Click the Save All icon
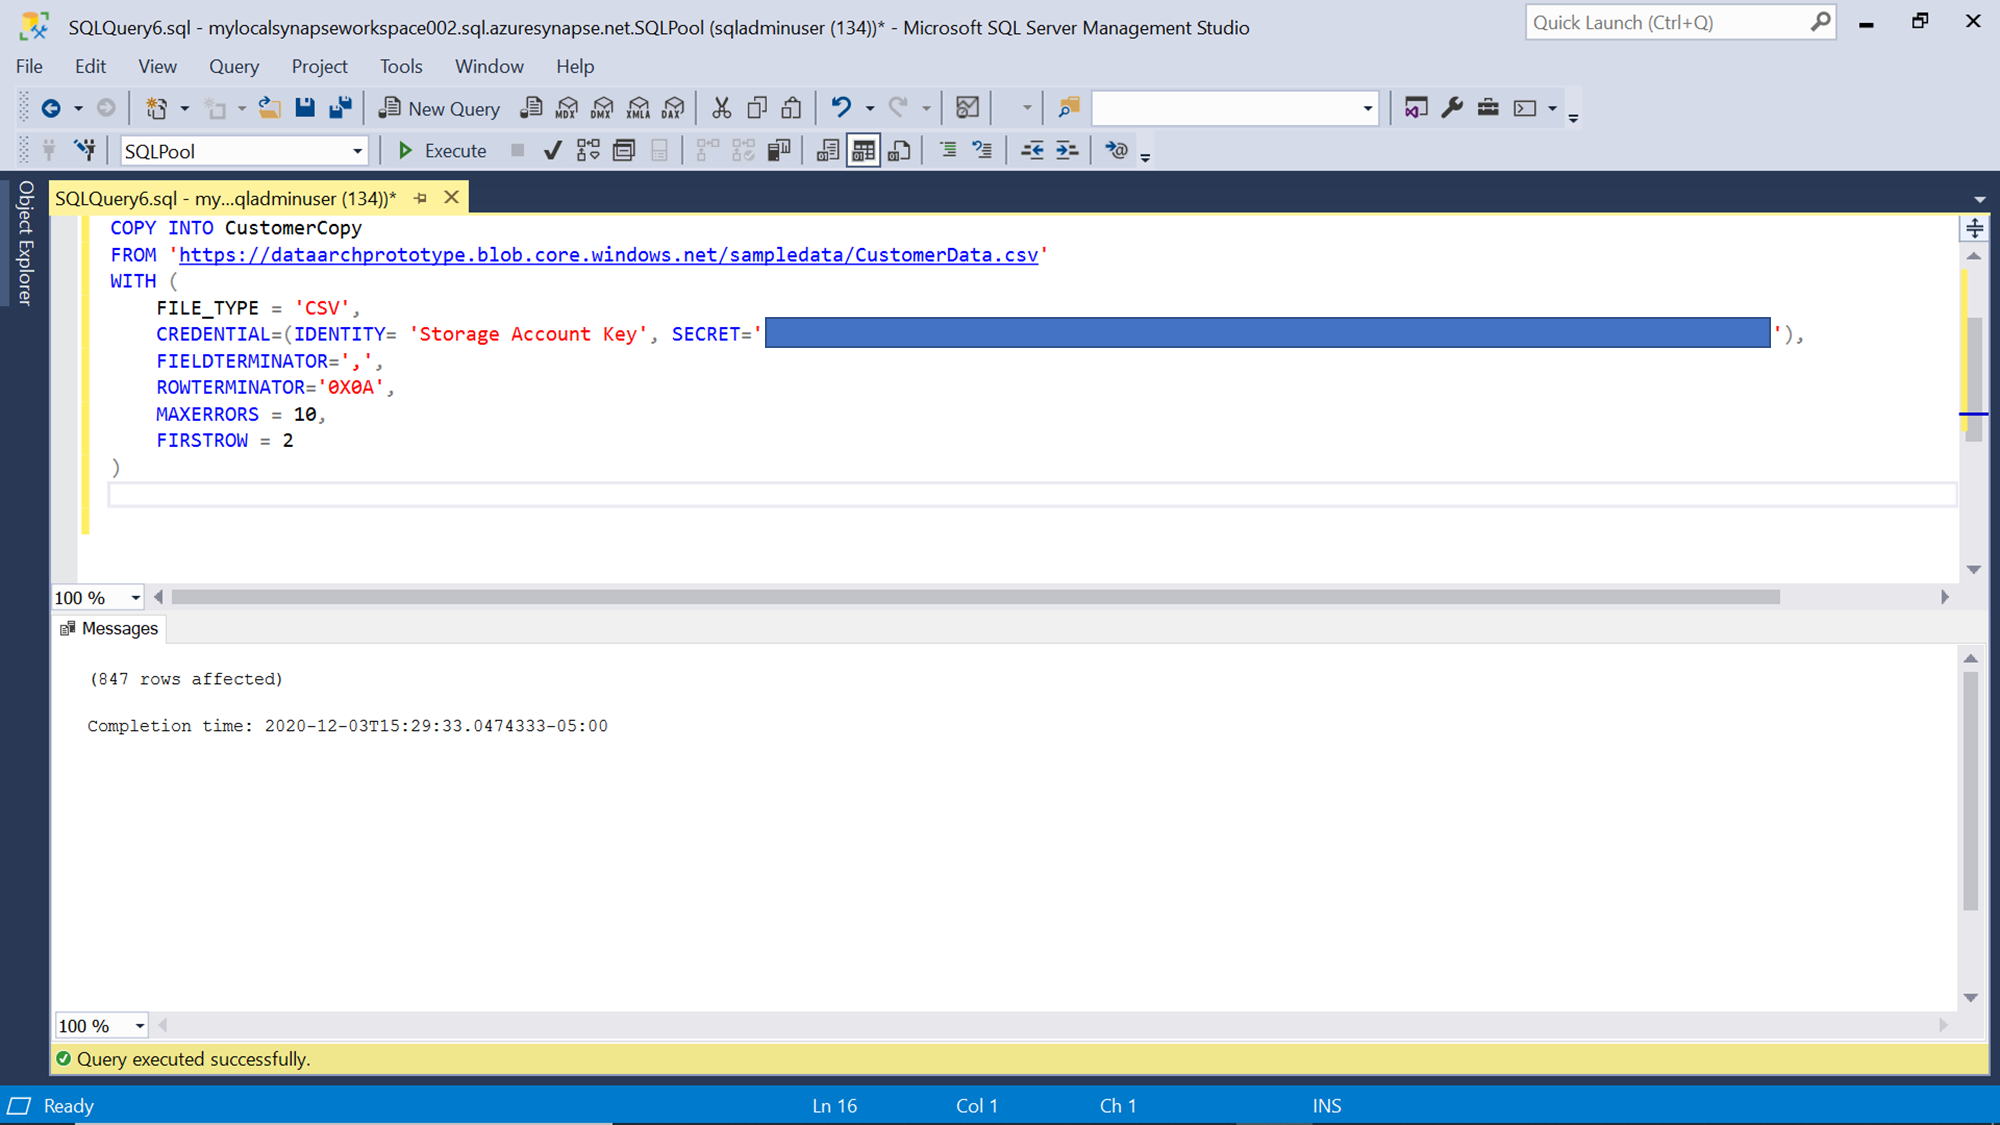 (341, 108)
